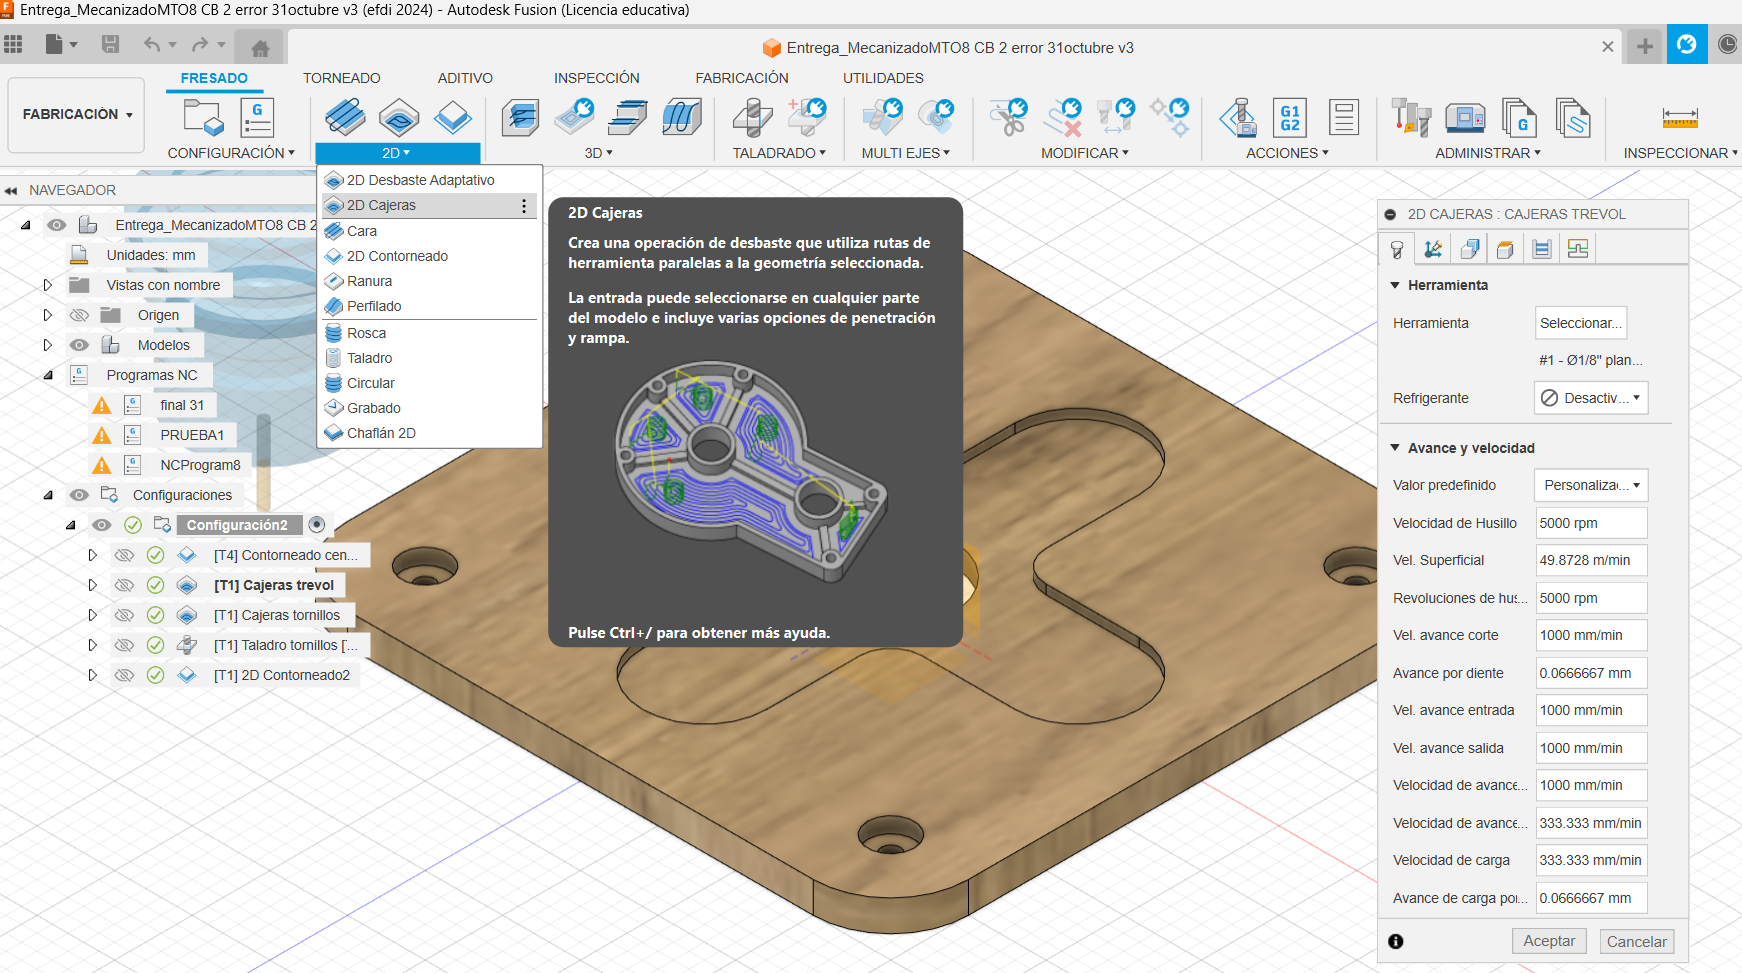Click the Home tab icon
Viewport: 1742px width, 973px height.
click(x=260, y=47)
